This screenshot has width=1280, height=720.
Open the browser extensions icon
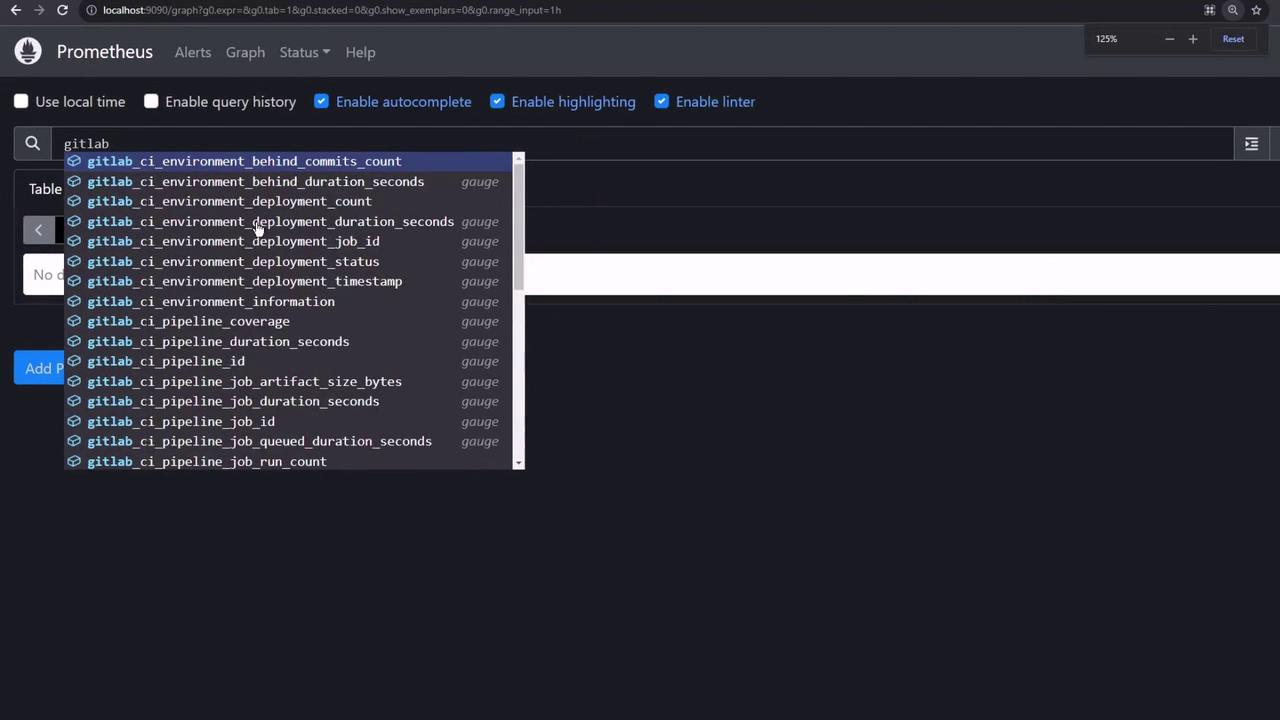click(x=1210, y=10)
